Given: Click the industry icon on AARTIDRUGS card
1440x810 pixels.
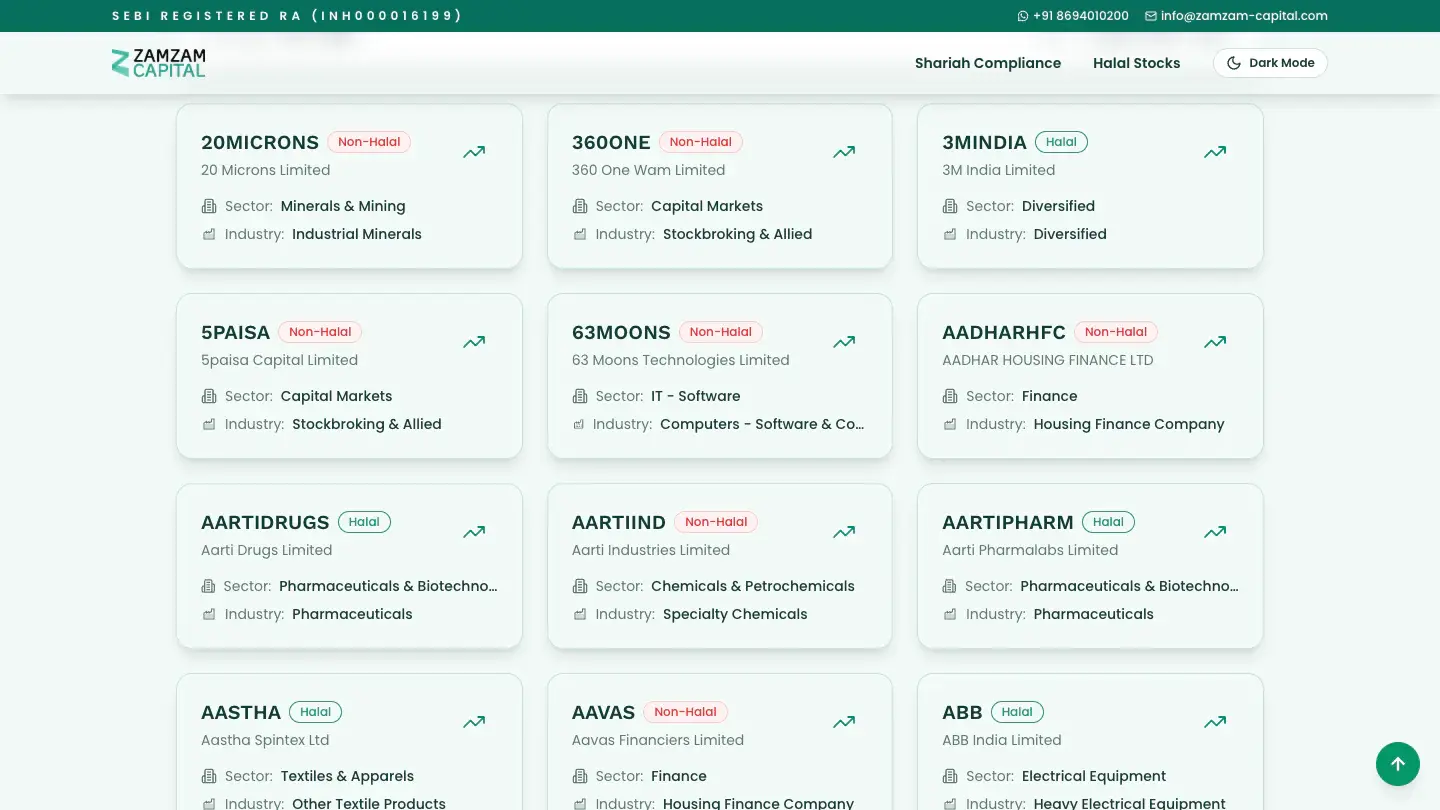Looking at the screenshot, I should coord(209,614).
